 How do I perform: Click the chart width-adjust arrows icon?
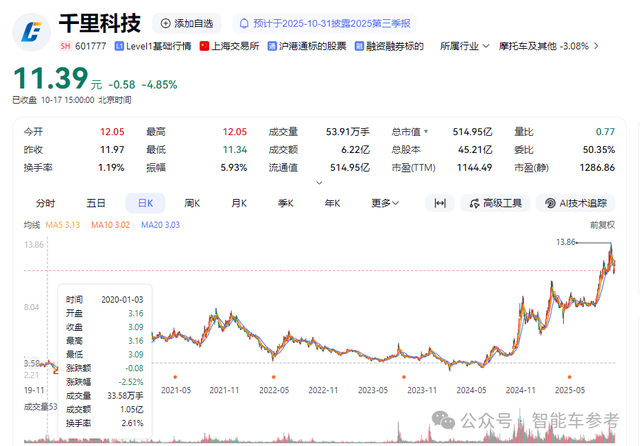(438, 203)
